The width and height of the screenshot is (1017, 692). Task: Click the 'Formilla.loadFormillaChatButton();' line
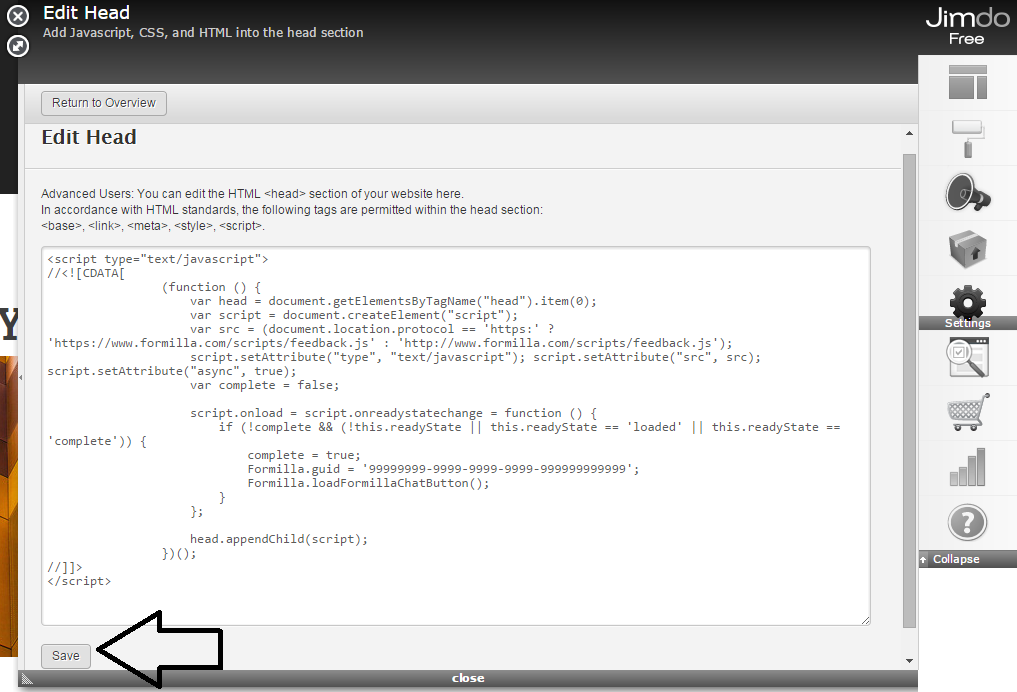tap(368, 483)
